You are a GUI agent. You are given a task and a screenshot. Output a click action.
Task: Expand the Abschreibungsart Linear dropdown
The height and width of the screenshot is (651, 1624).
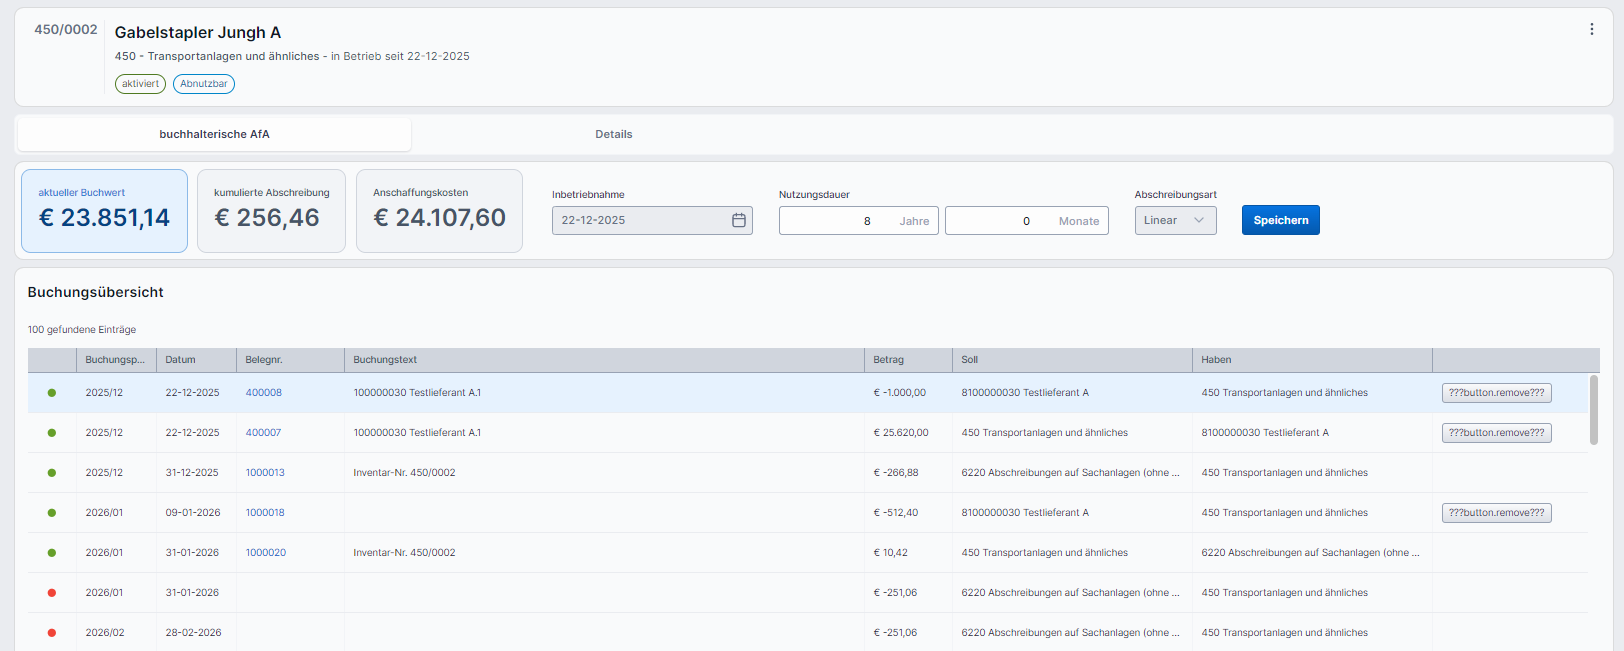click(1175, 220)
